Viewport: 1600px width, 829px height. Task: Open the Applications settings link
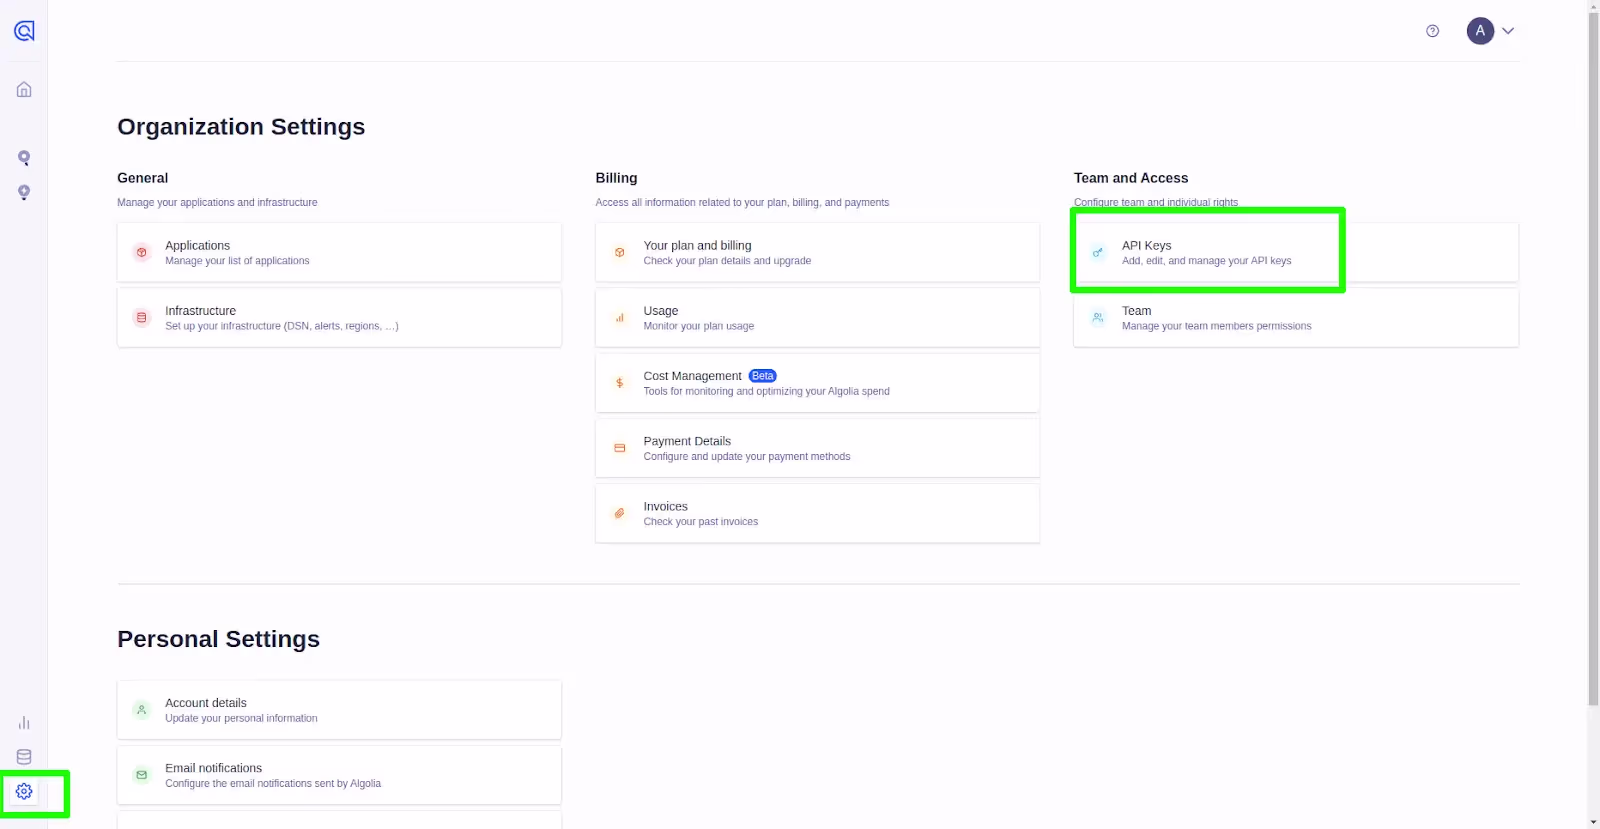point(339,252)
